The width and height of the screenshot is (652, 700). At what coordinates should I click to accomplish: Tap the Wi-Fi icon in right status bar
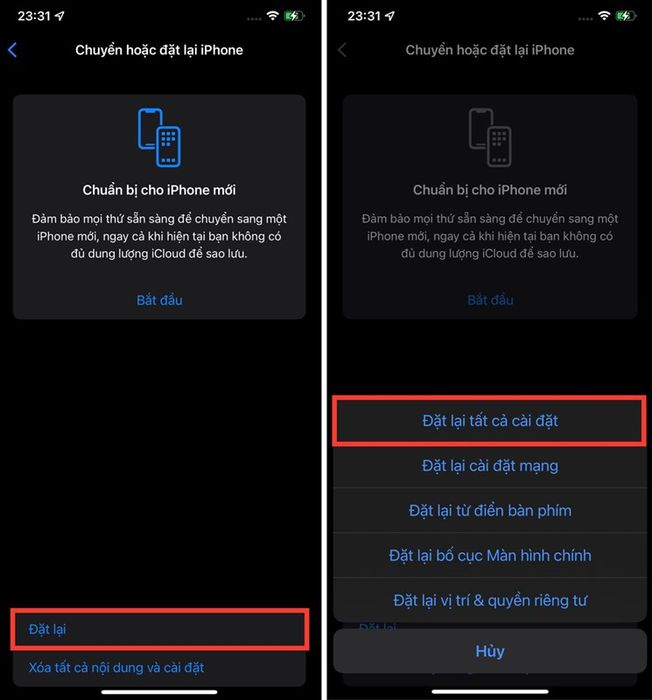pos(604,16)
